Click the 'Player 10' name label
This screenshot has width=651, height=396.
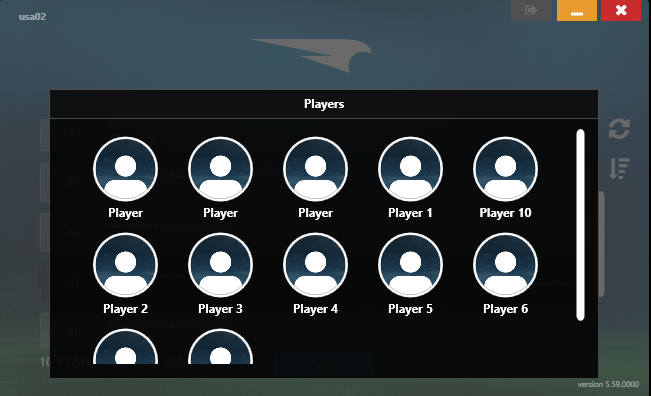pyautogui.click(x=505, y=213)
